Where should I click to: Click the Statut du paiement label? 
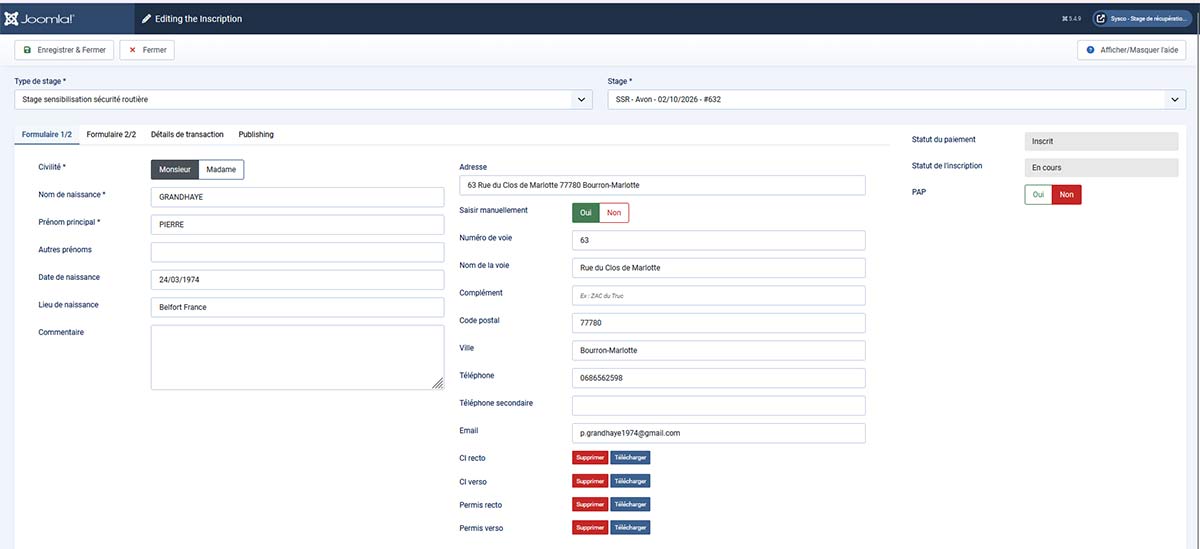[944, 140]
